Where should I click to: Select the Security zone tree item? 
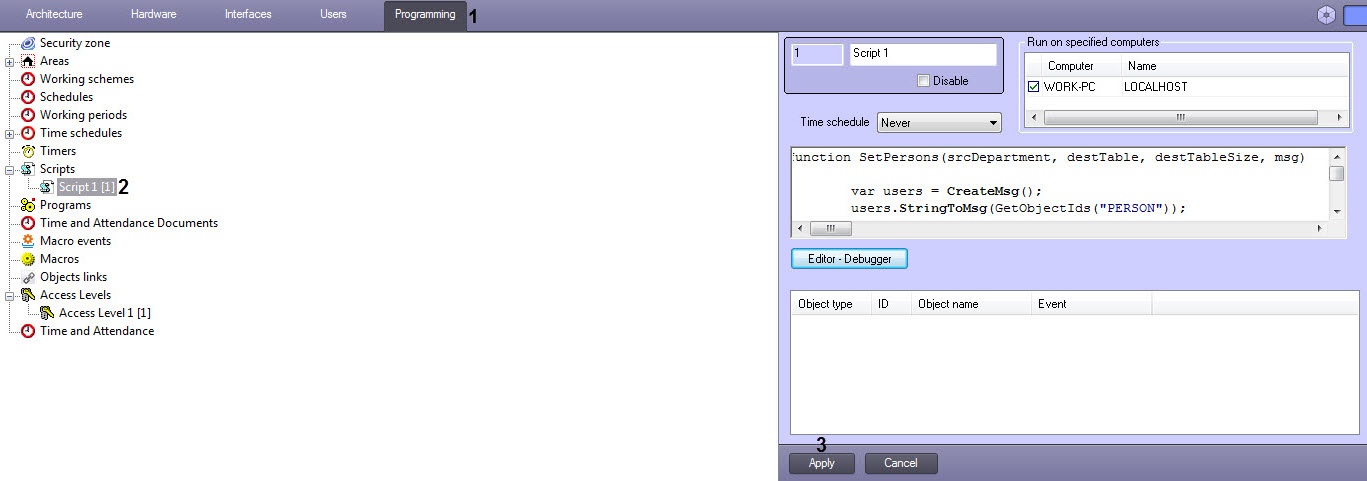point(75,43)
